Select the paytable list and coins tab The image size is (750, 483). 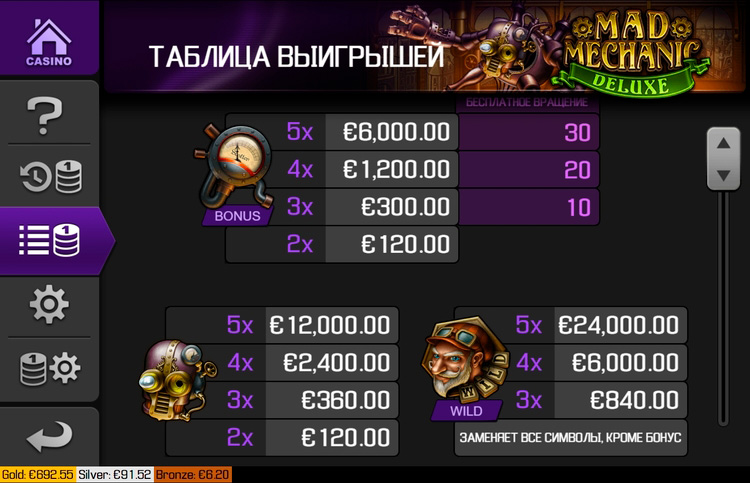pos(49,241)
